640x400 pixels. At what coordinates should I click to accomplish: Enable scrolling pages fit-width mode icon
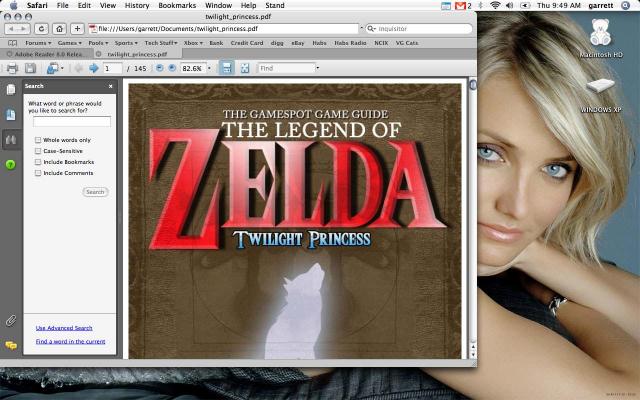point(227,68)
